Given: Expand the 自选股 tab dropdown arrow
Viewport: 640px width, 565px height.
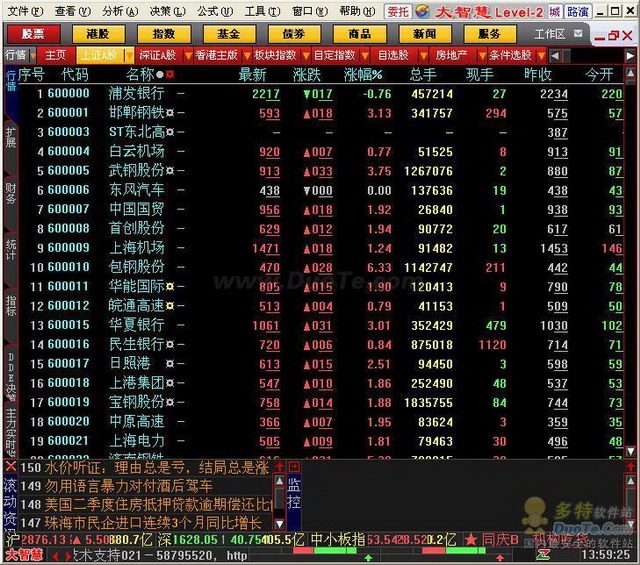Looking at the screenshot, I should 424,55.
